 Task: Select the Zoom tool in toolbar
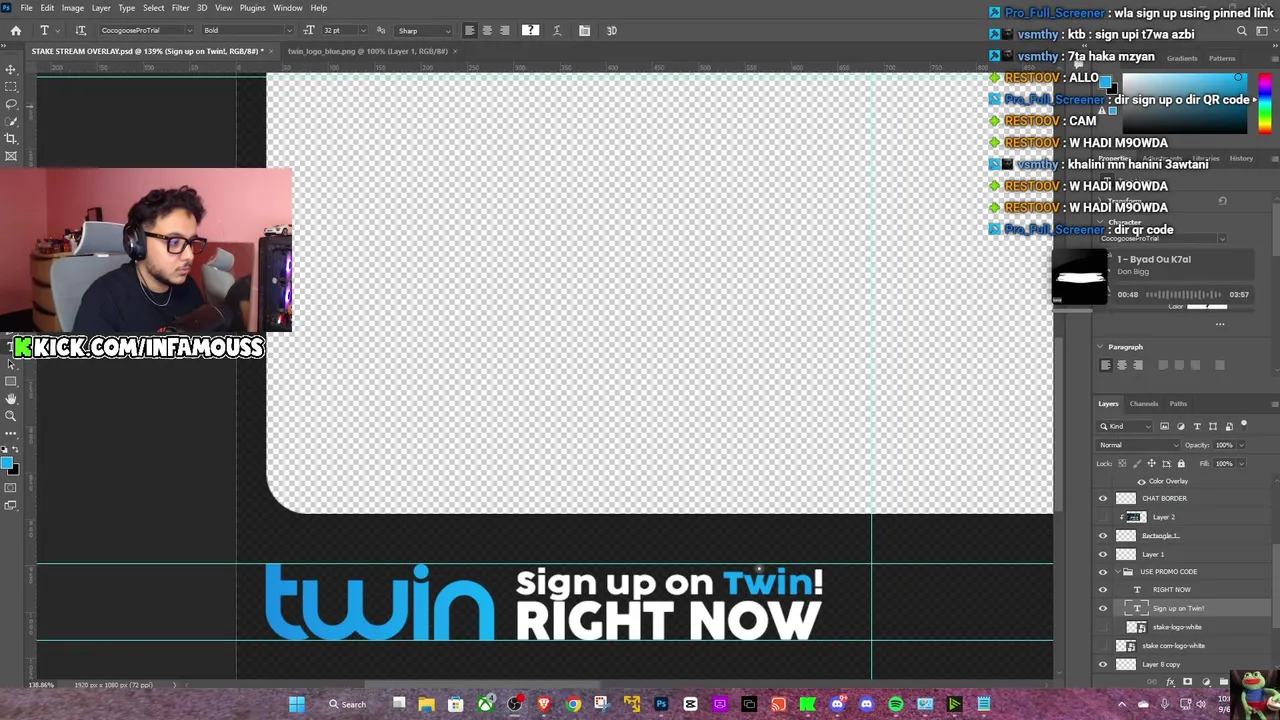click(11, 416)
